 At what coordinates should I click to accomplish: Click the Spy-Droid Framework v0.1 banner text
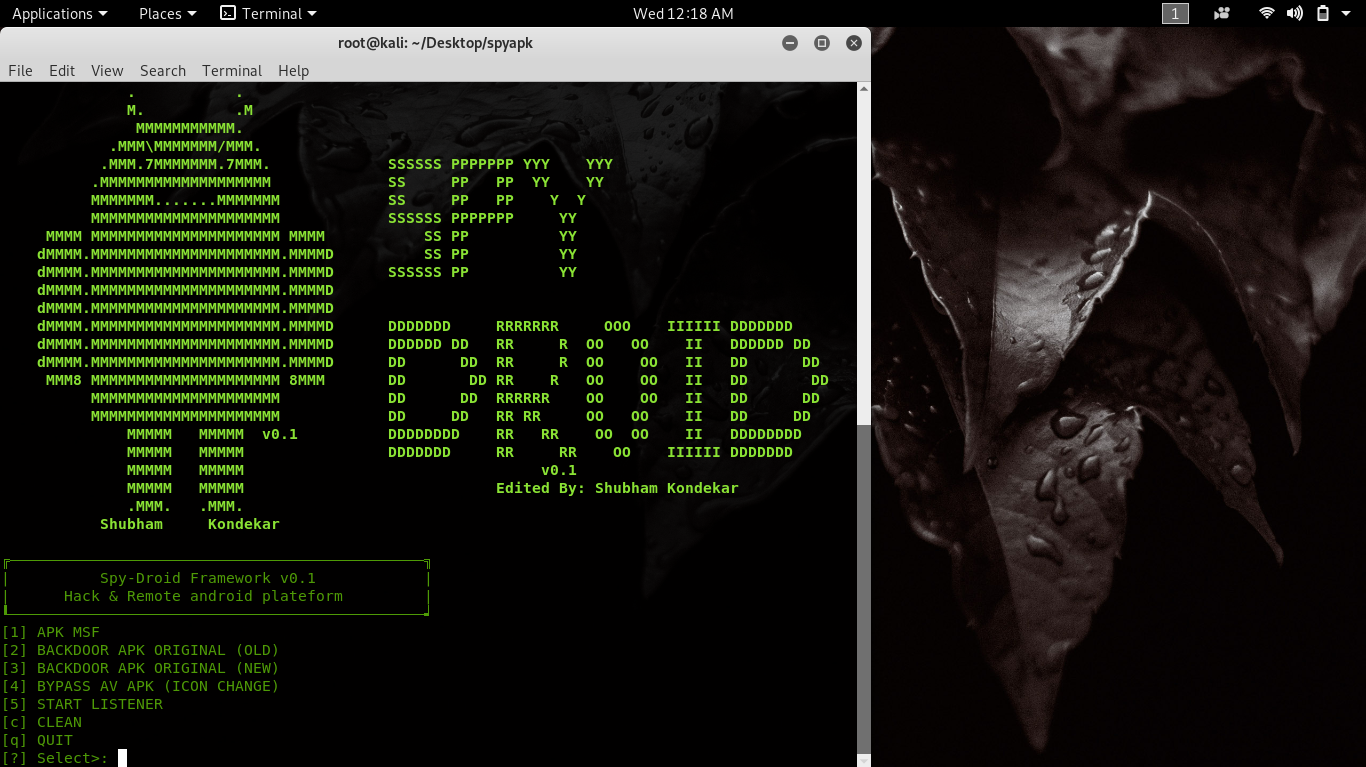pos(208,578)
